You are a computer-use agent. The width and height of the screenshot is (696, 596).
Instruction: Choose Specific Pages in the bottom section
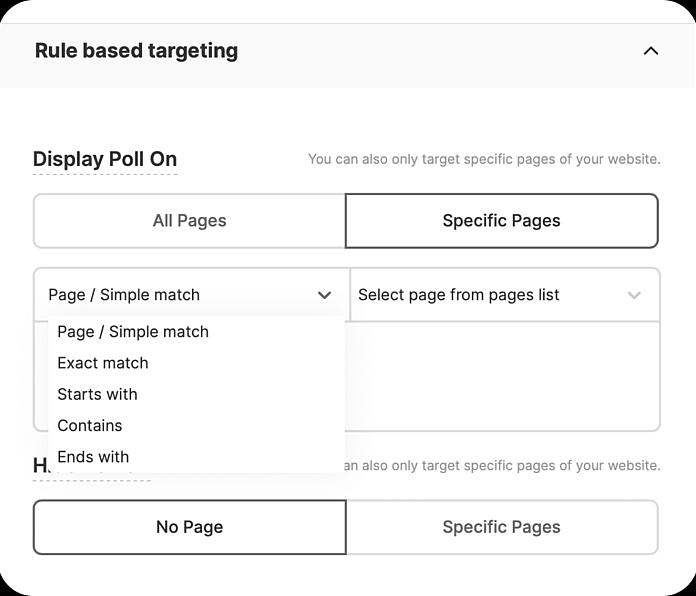(502, 527)
